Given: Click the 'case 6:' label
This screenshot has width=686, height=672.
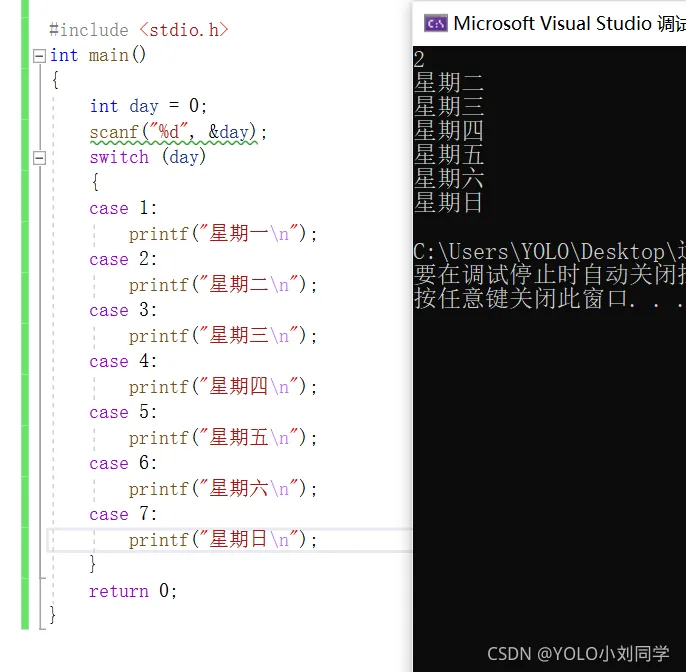Looking at the screenshot, I should tap(123, 463).
